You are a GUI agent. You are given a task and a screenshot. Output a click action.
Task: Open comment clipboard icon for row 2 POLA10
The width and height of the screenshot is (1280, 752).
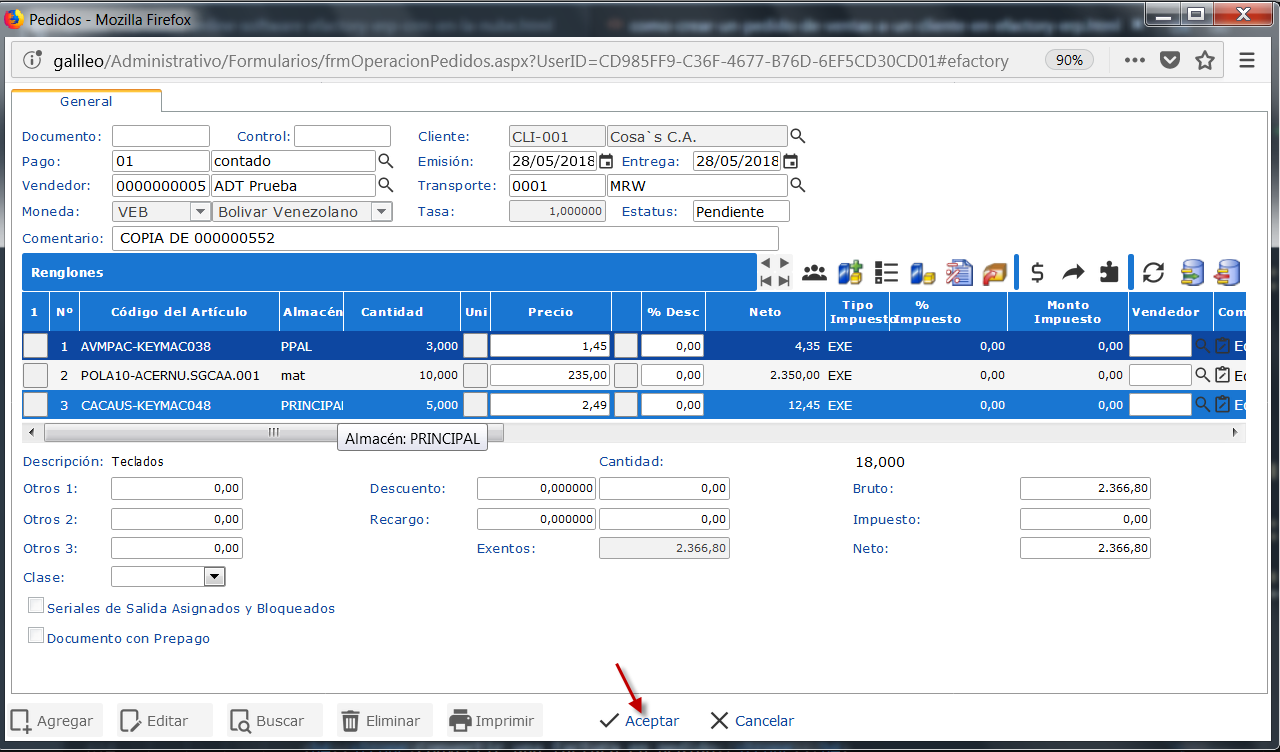tap(1222, 375)
